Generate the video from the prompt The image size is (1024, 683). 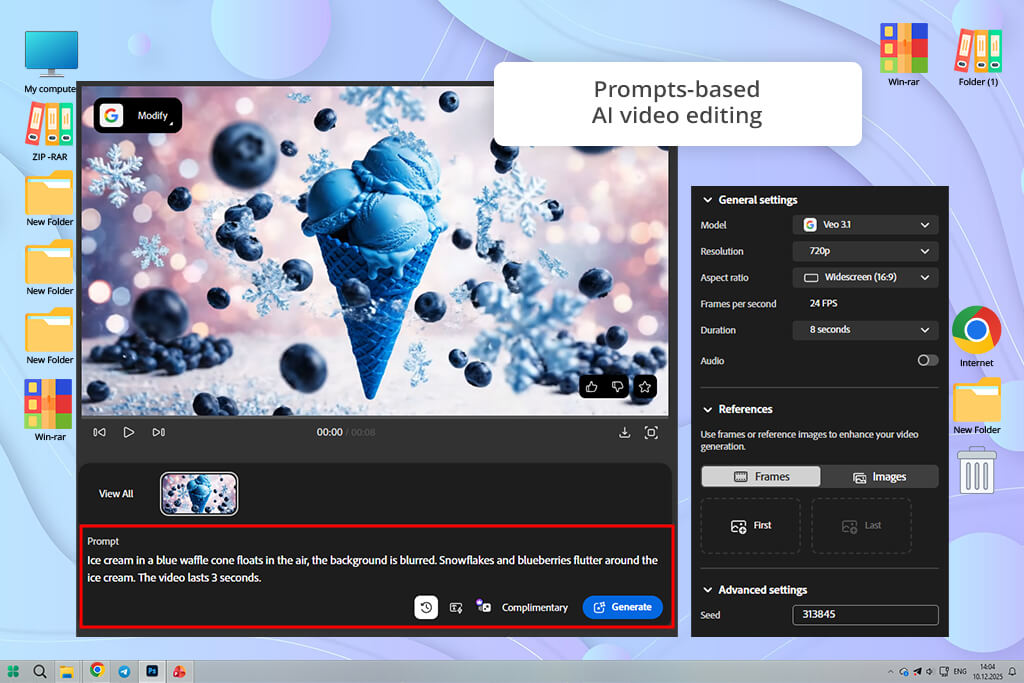point(622,607)
